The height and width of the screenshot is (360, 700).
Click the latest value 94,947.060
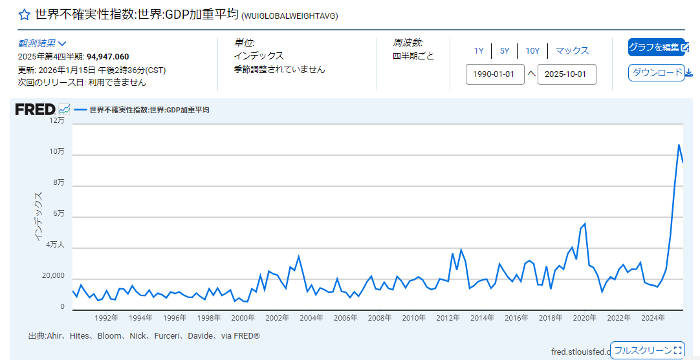point(108,57)
